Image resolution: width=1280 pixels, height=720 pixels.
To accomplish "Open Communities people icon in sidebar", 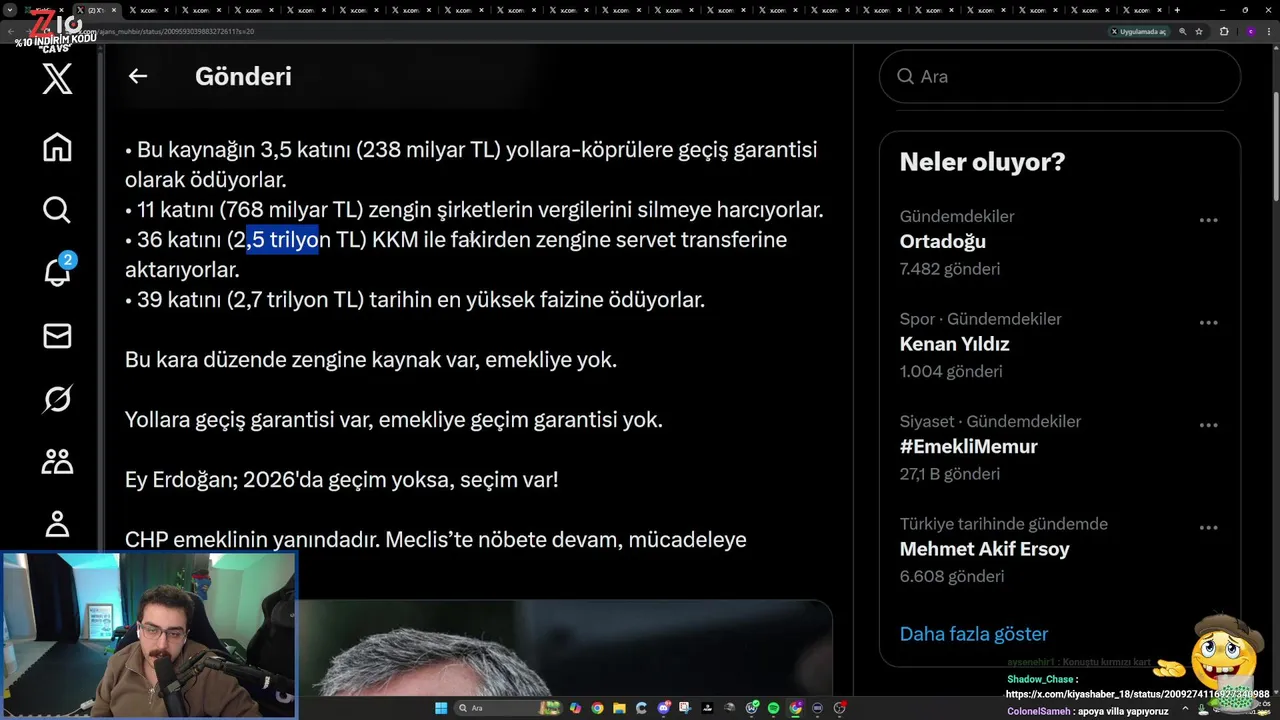I will click(57, 461).
